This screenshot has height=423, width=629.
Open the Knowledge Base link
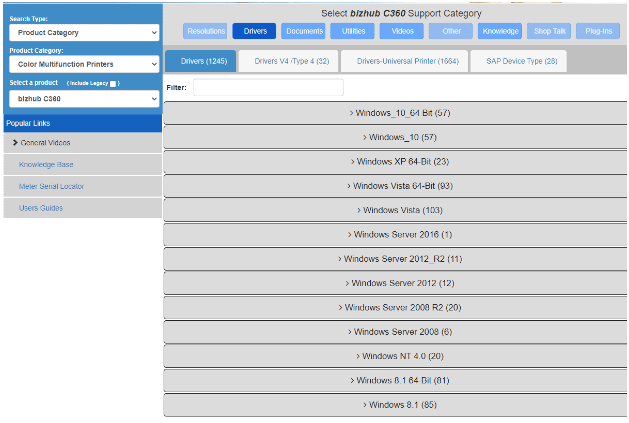click(46, 165)
